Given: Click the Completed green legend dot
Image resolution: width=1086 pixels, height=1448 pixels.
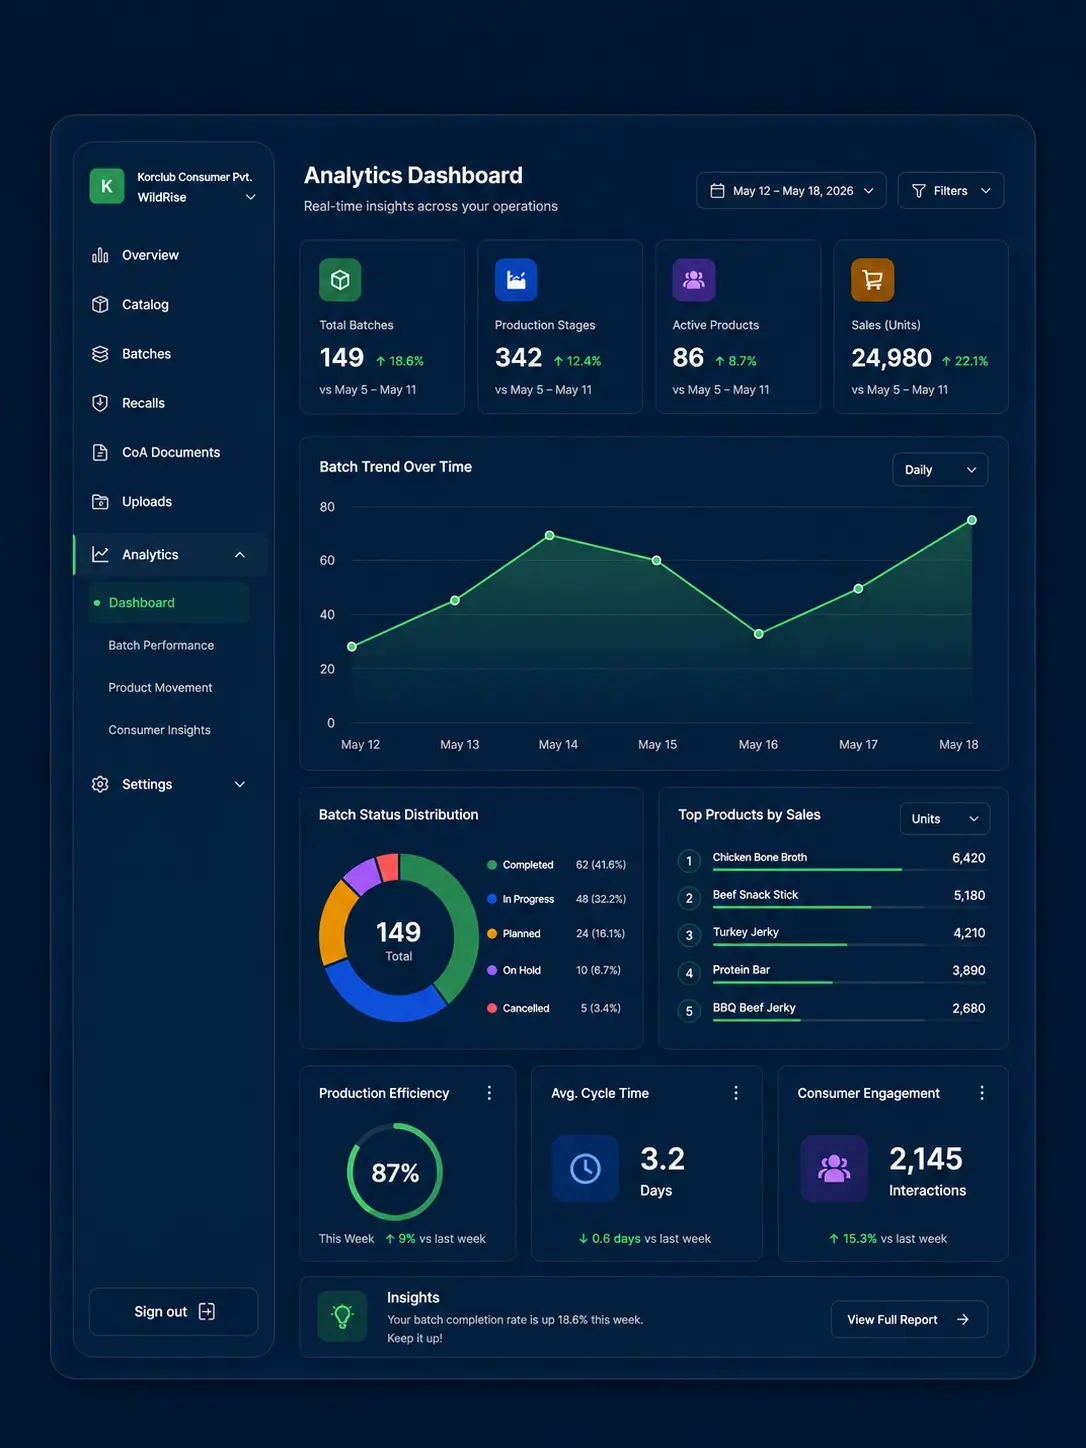Looking at the screenshot, I should point(492,865).
